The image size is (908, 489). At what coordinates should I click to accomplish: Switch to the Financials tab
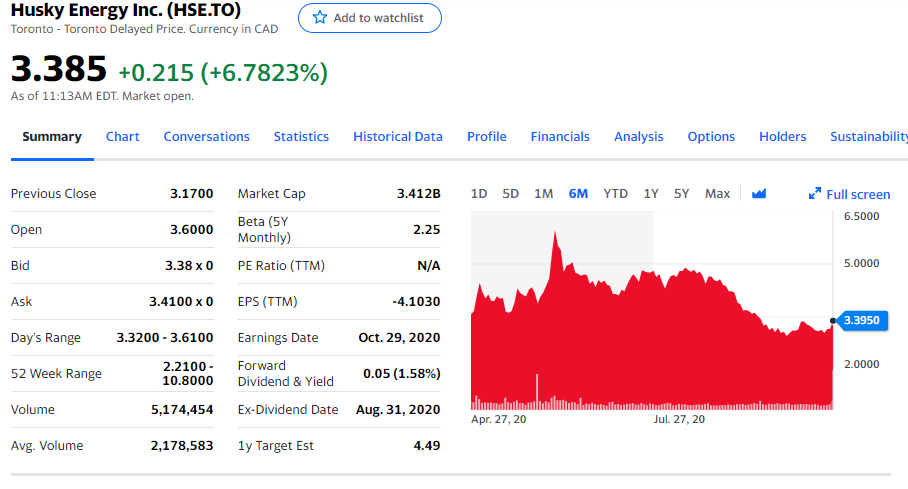560,137
